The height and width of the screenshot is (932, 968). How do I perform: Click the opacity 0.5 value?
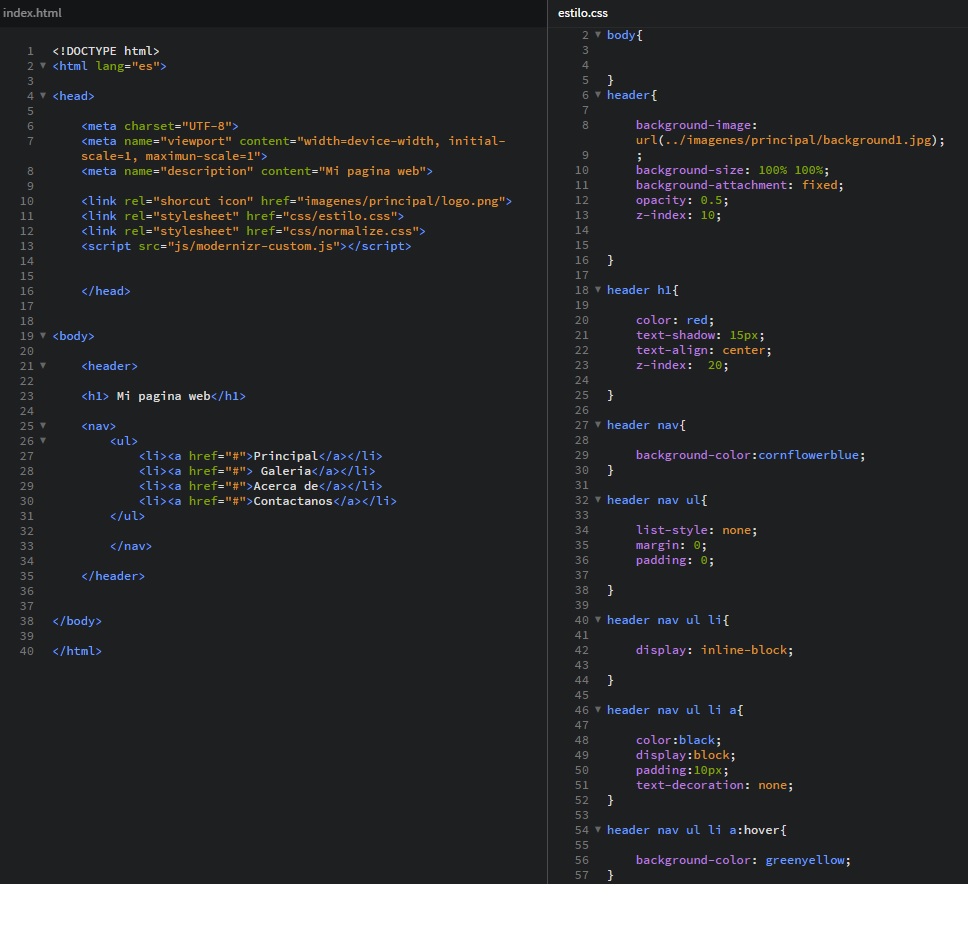coord(711,200)
